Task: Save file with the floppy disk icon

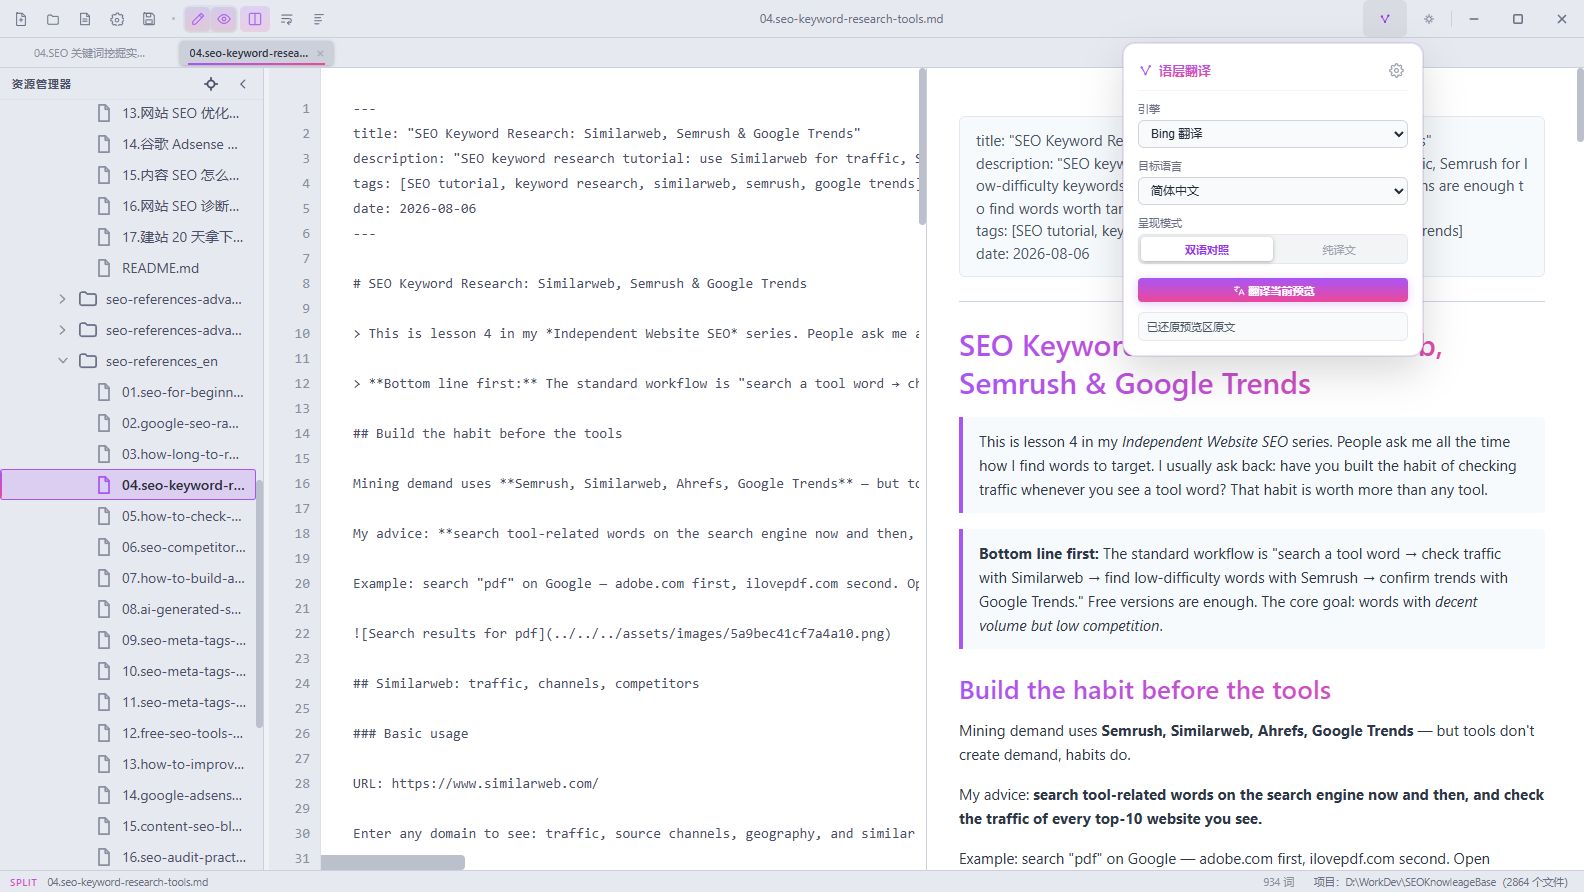Action: 149,19
